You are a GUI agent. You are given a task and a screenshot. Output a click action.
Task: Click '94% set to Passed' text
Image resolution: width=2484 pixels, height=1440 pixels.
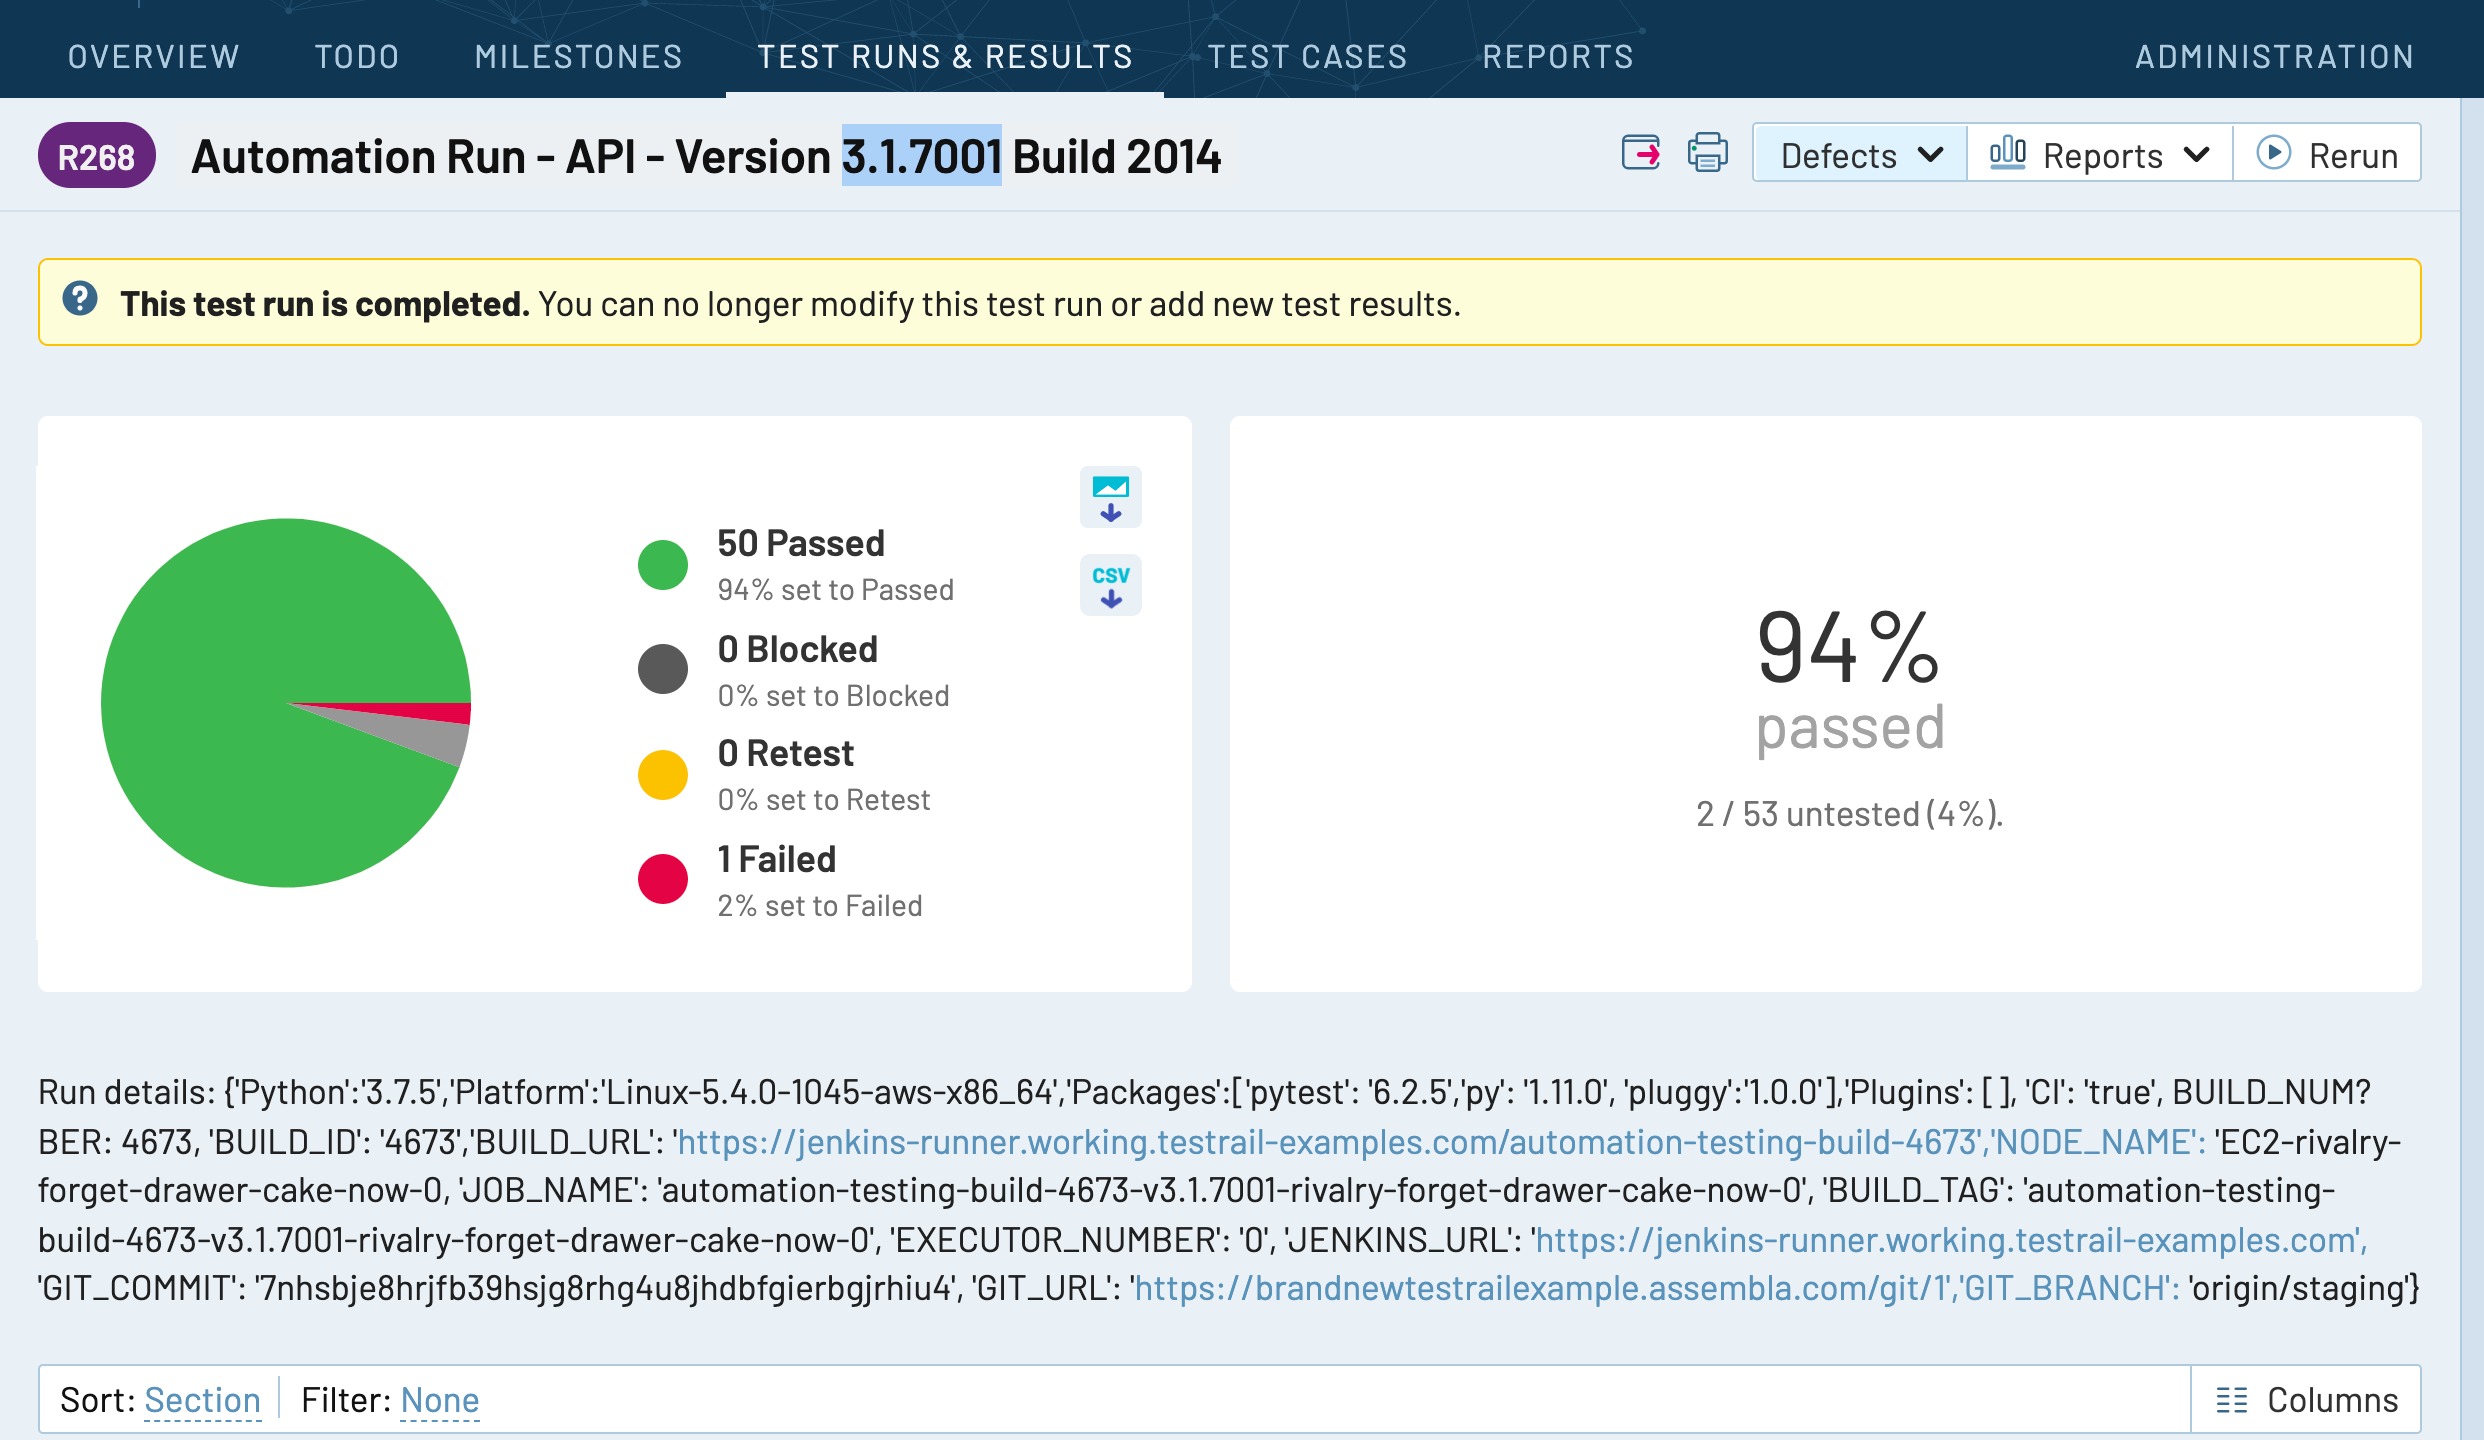click(x=835, y=590)
